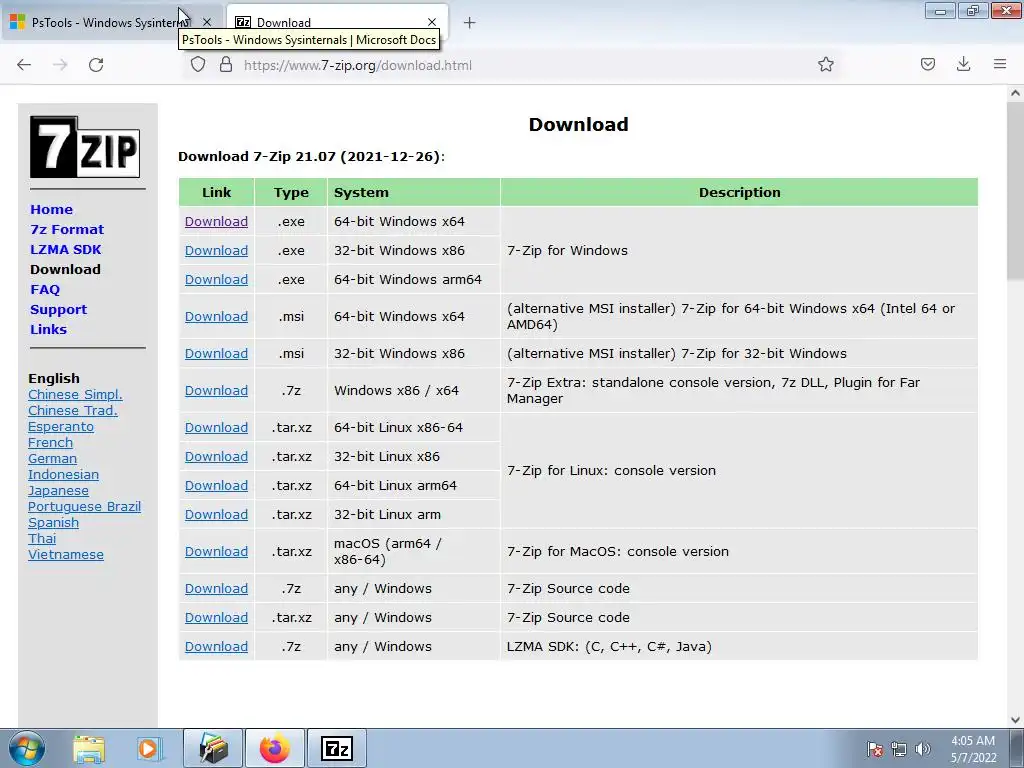Open the Firefox downloads panel arrow
Image resolution: width=1024 pixels, height=768 pixels.
pos(963,64)
